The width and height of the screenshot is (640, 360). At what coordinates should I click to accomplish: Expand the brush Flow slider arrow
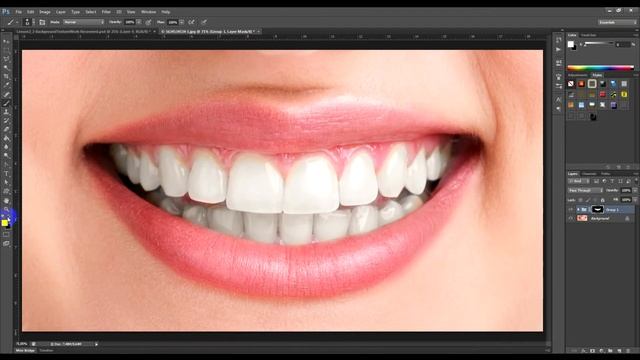[x=182, y=22]
